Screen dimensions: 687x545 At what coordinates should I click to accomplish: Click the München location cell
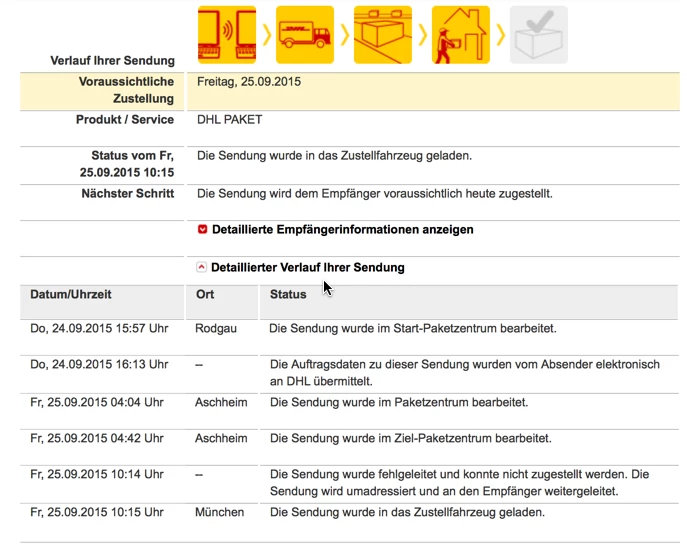point(220,513)
